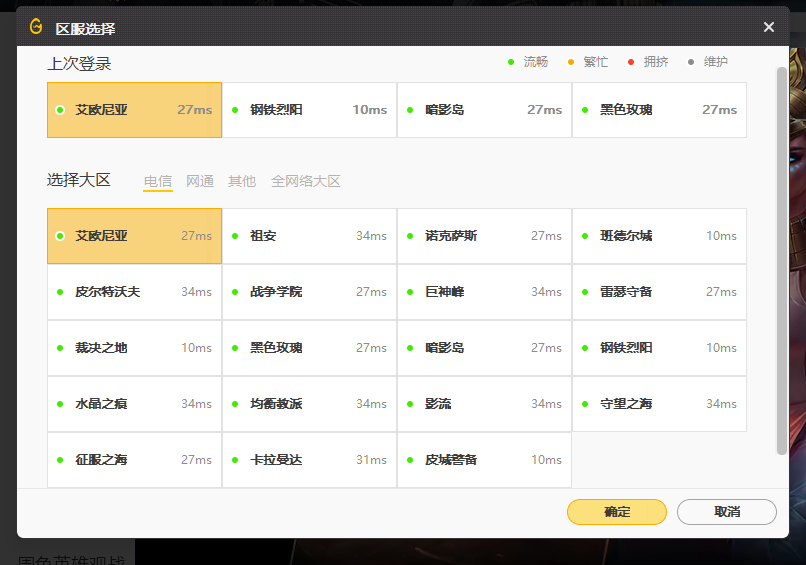Confirm selection with 确定 button
Screen dimensions: 806x565
[x=617, y=512]
